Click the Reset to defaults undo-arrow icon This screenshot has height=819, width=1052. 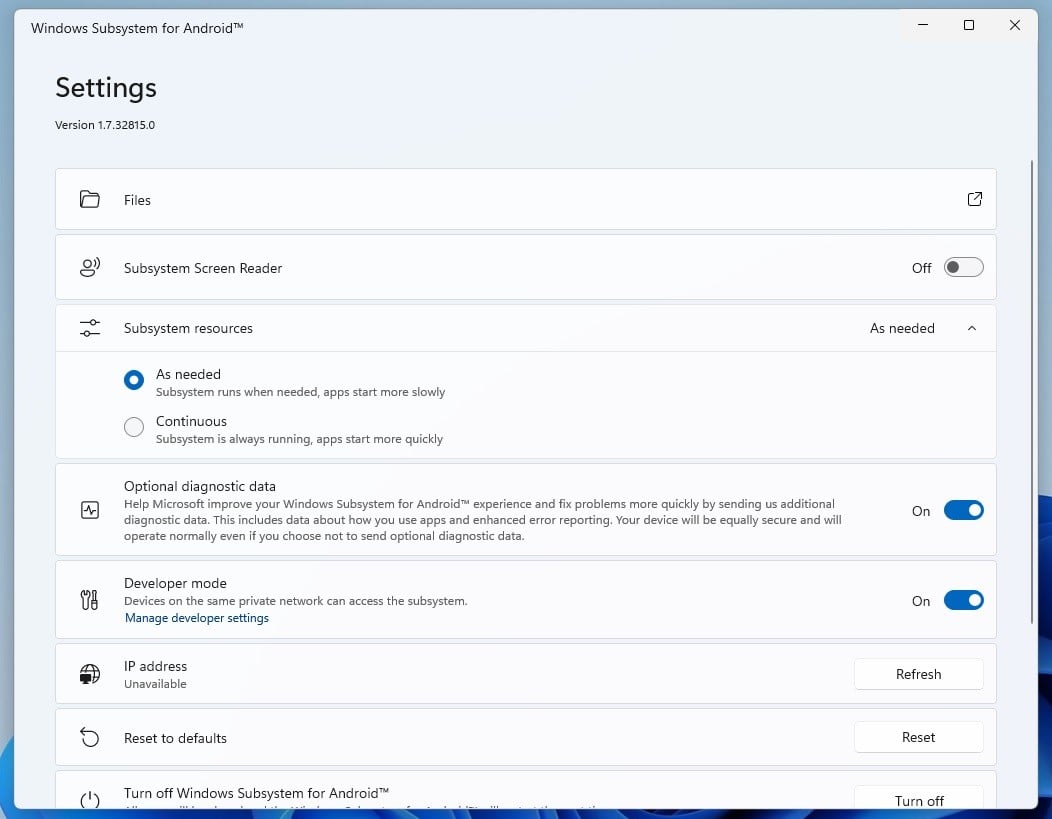(x=90, y=737)
